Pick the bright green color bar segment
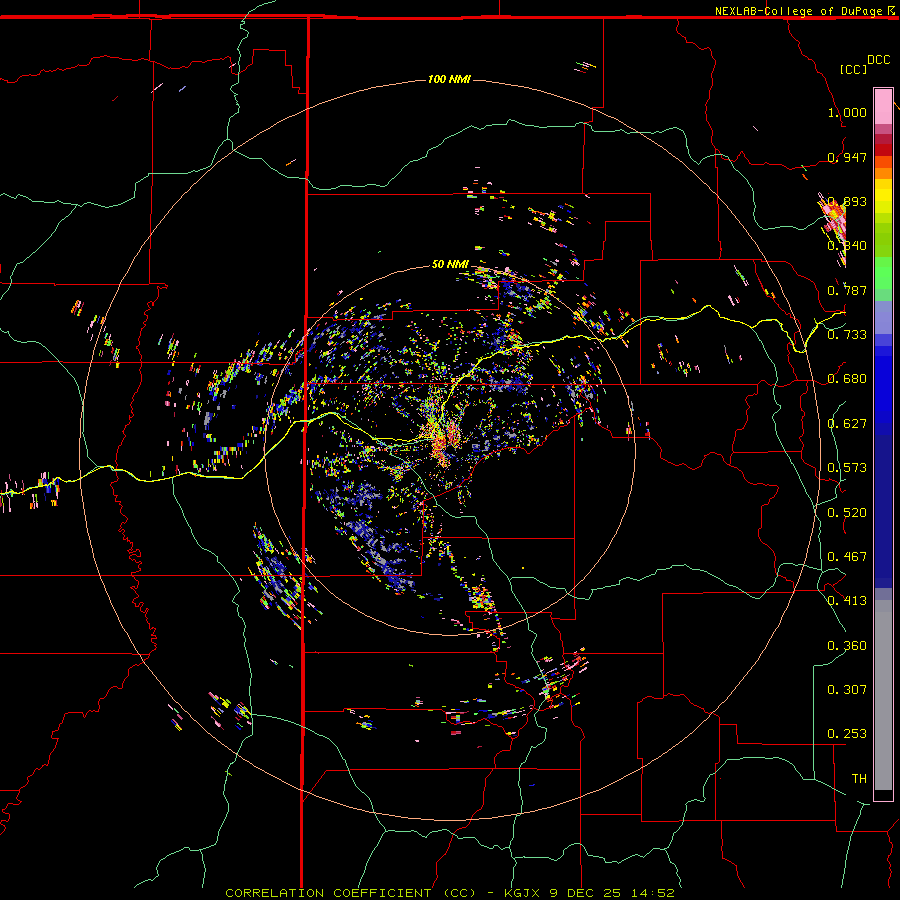 [883, 273]
